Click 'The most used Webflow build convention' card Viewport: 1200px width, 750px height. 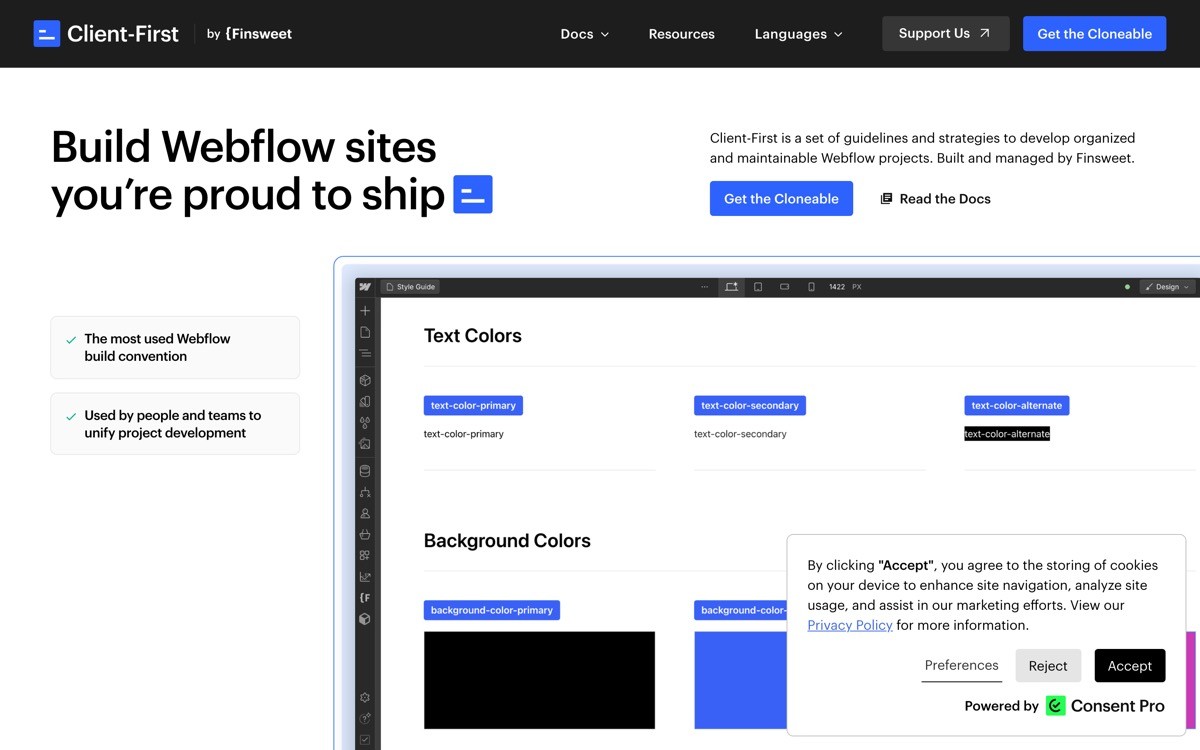[x=175, y=348]
